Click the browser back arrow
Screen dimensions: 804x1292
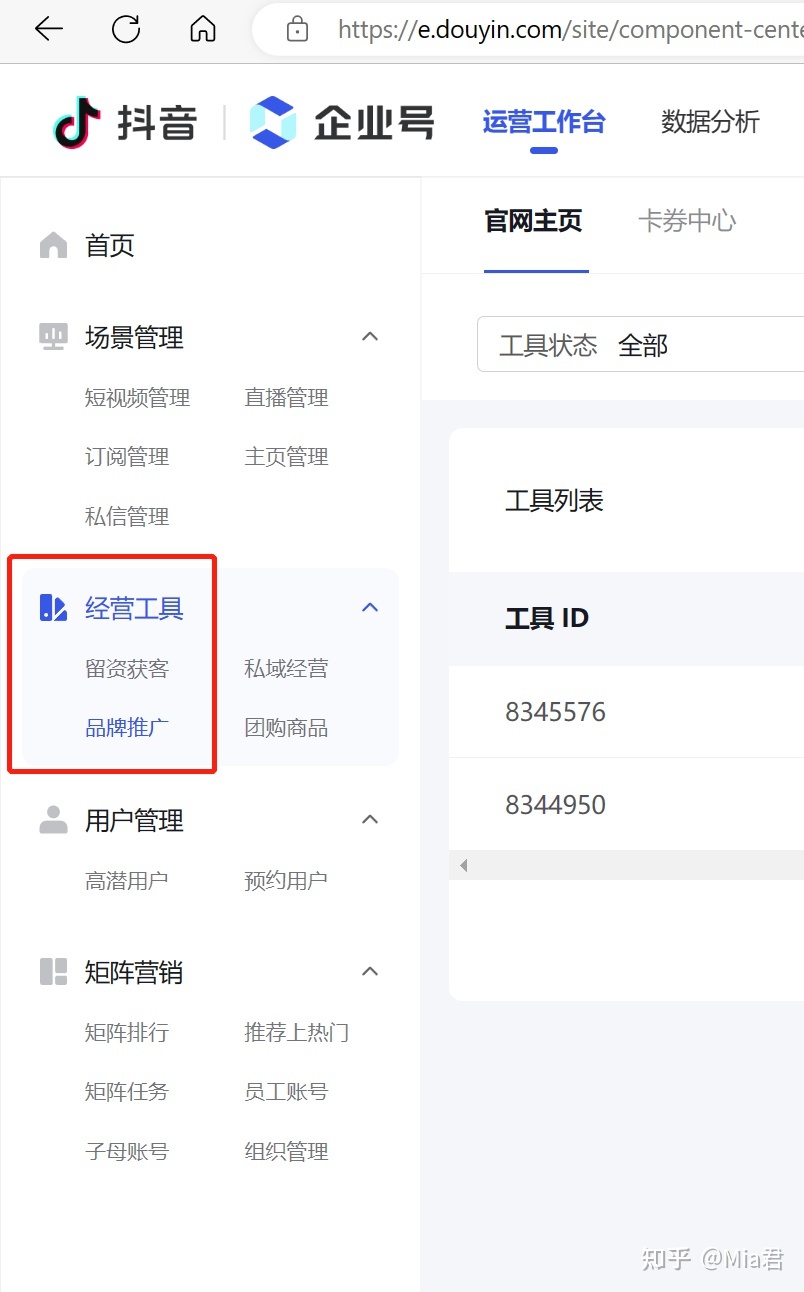[48, 30]
